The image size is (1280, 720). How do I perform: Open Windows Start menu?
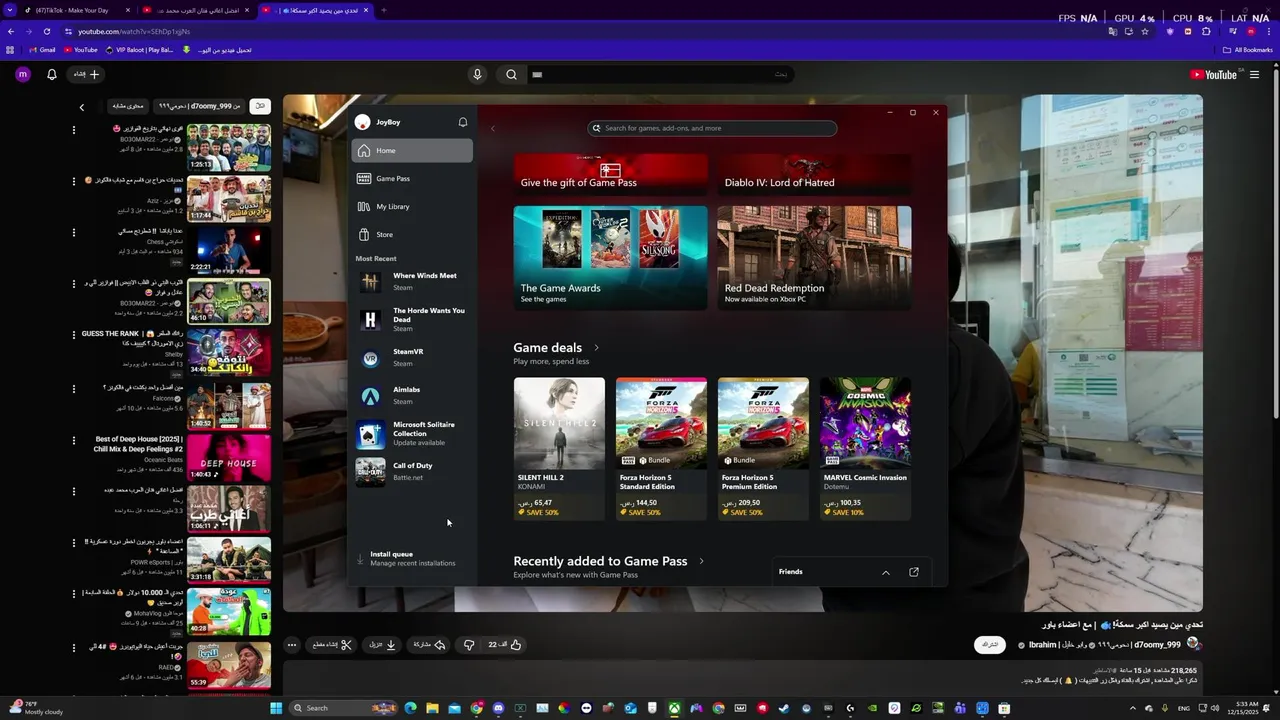coord(276,708)
